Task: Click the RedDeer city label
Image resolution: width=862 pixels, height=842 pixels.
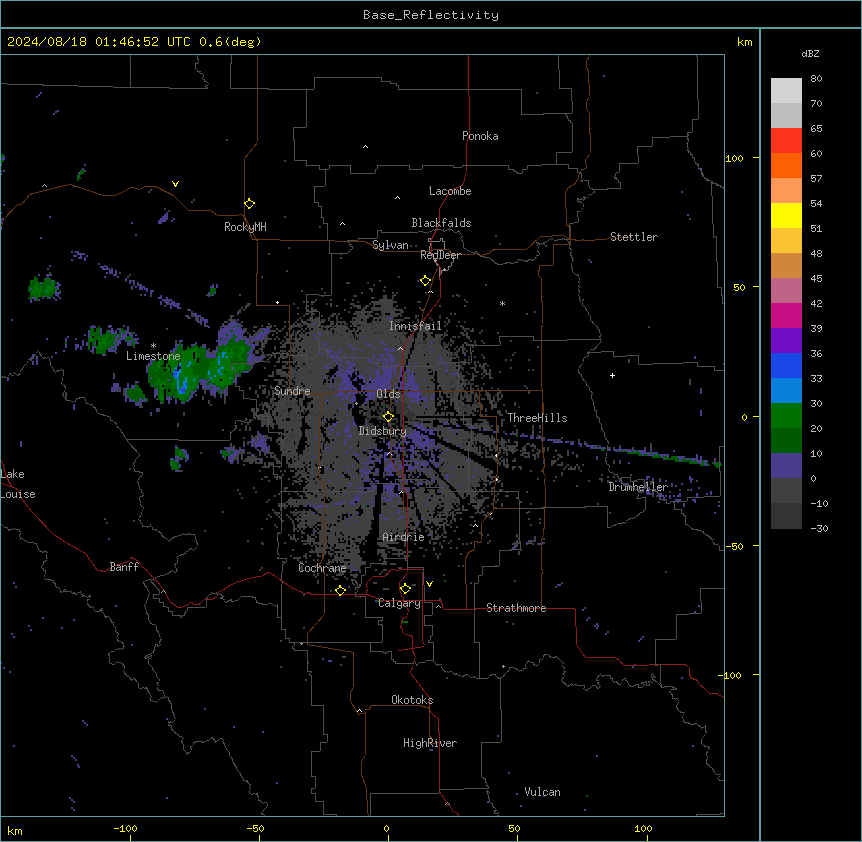Action: pos(441,255)
